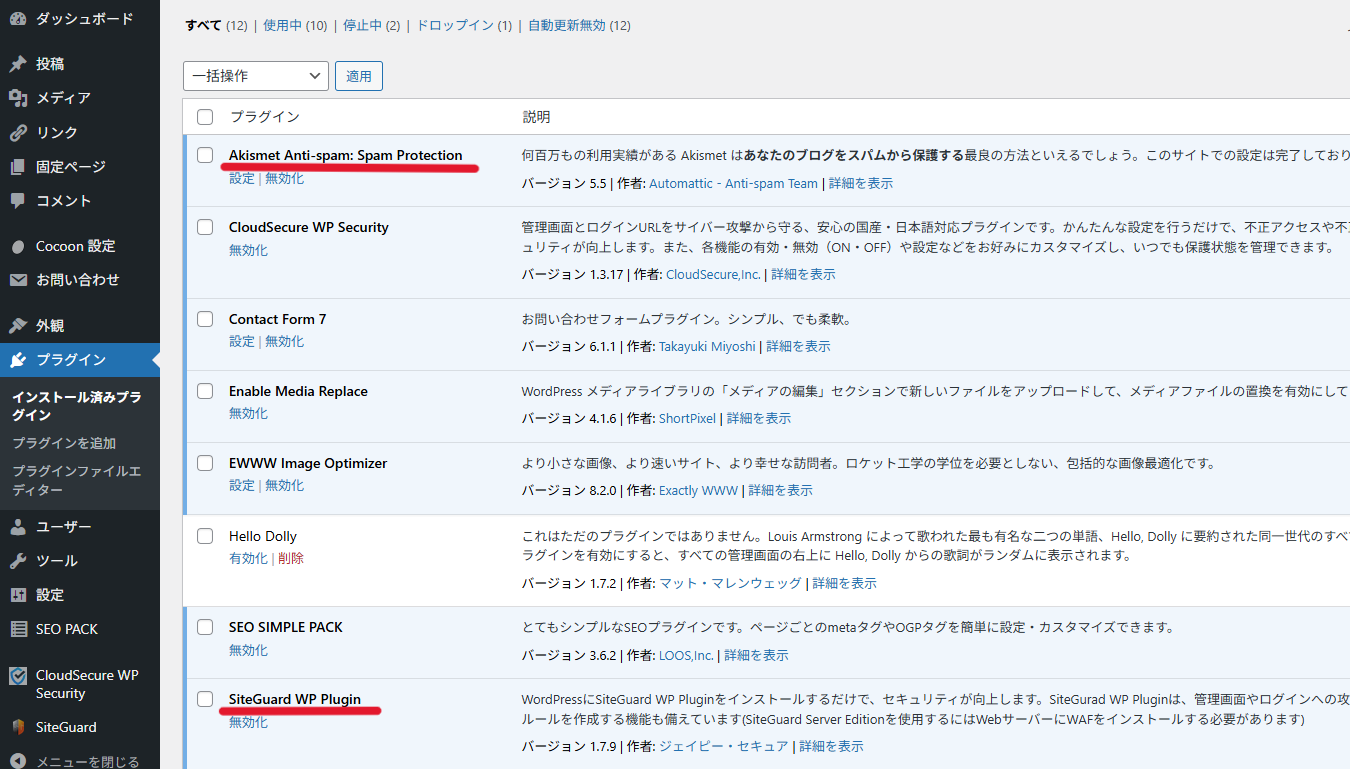This screenshot has width=1350, height=769.
Task: Open LOOS,Inc. author link
Action: pos(686,655)
